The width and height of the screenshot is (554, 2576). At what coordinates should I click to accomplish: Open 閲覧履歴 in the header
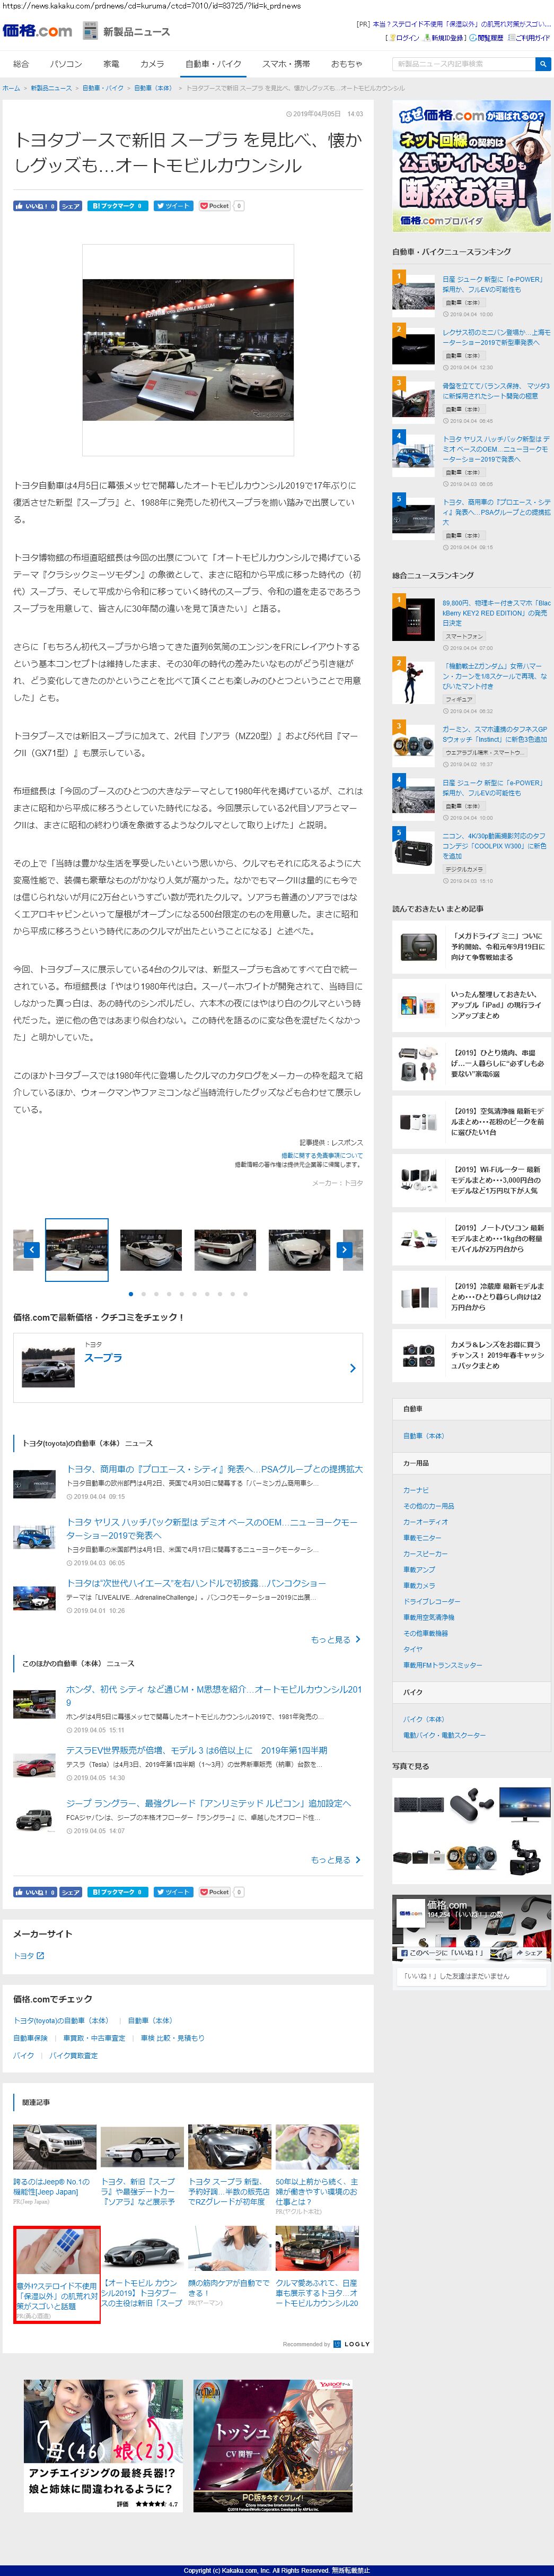[x=487, y=38]
